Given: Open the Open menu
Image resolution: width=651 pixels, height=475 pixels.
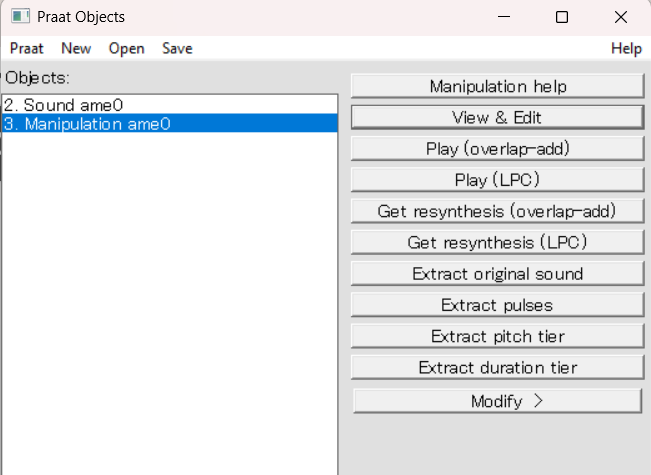Looking at the screenshot, I should 127,49.
